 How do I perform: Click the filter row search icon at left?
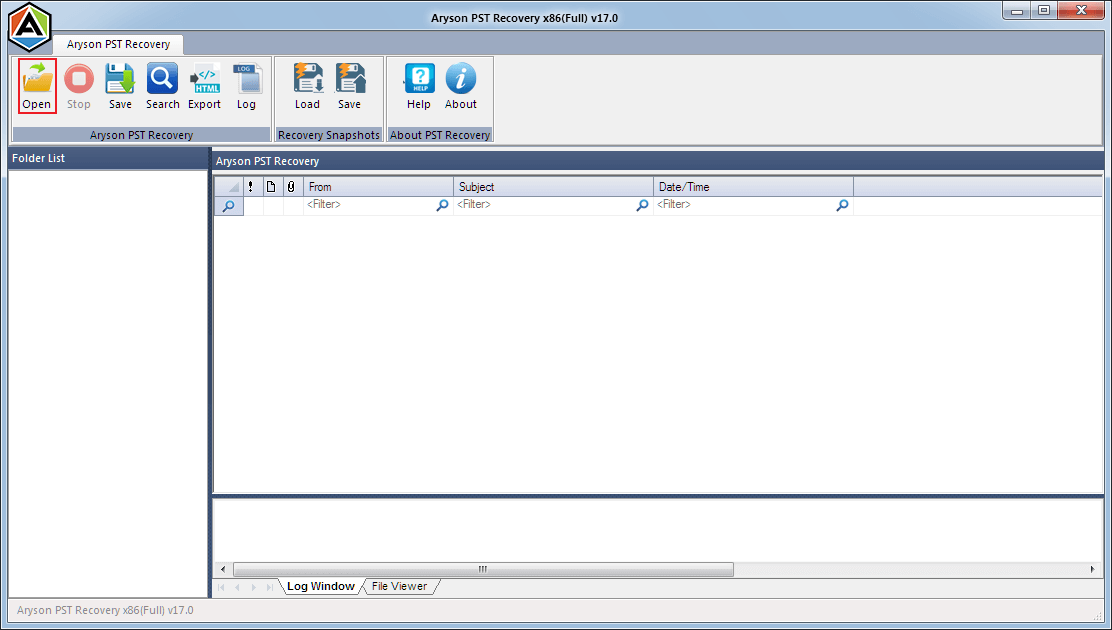click(229, 206)
